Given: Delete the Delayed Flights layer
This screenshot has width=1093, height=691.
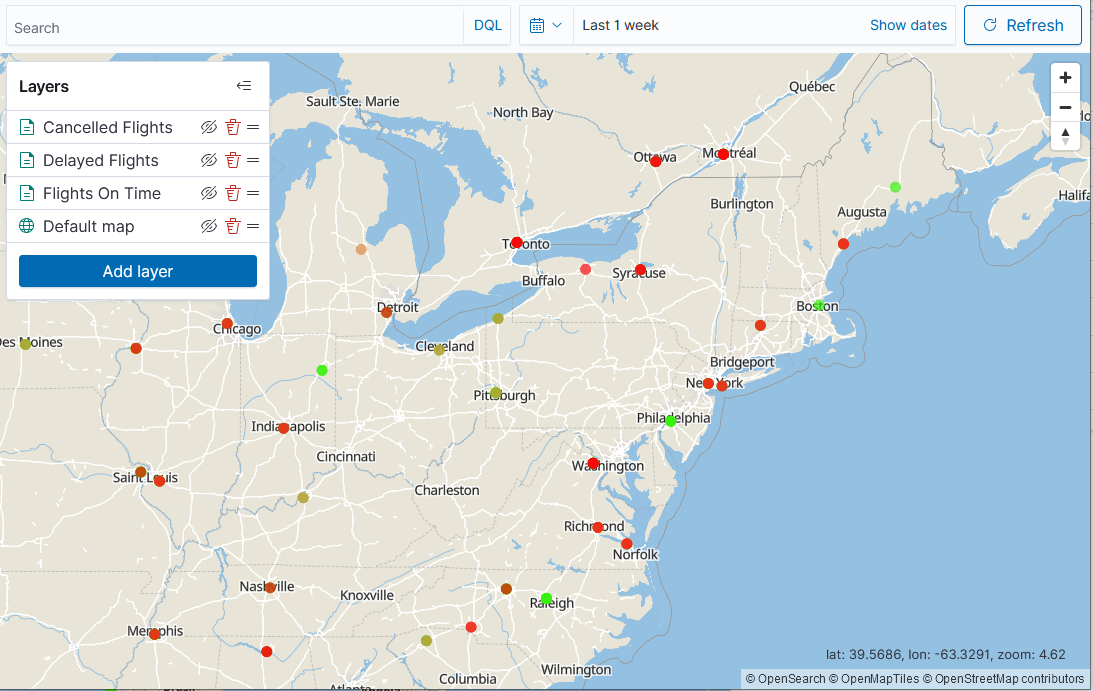Looking at the screenshot, I should 233,160.
